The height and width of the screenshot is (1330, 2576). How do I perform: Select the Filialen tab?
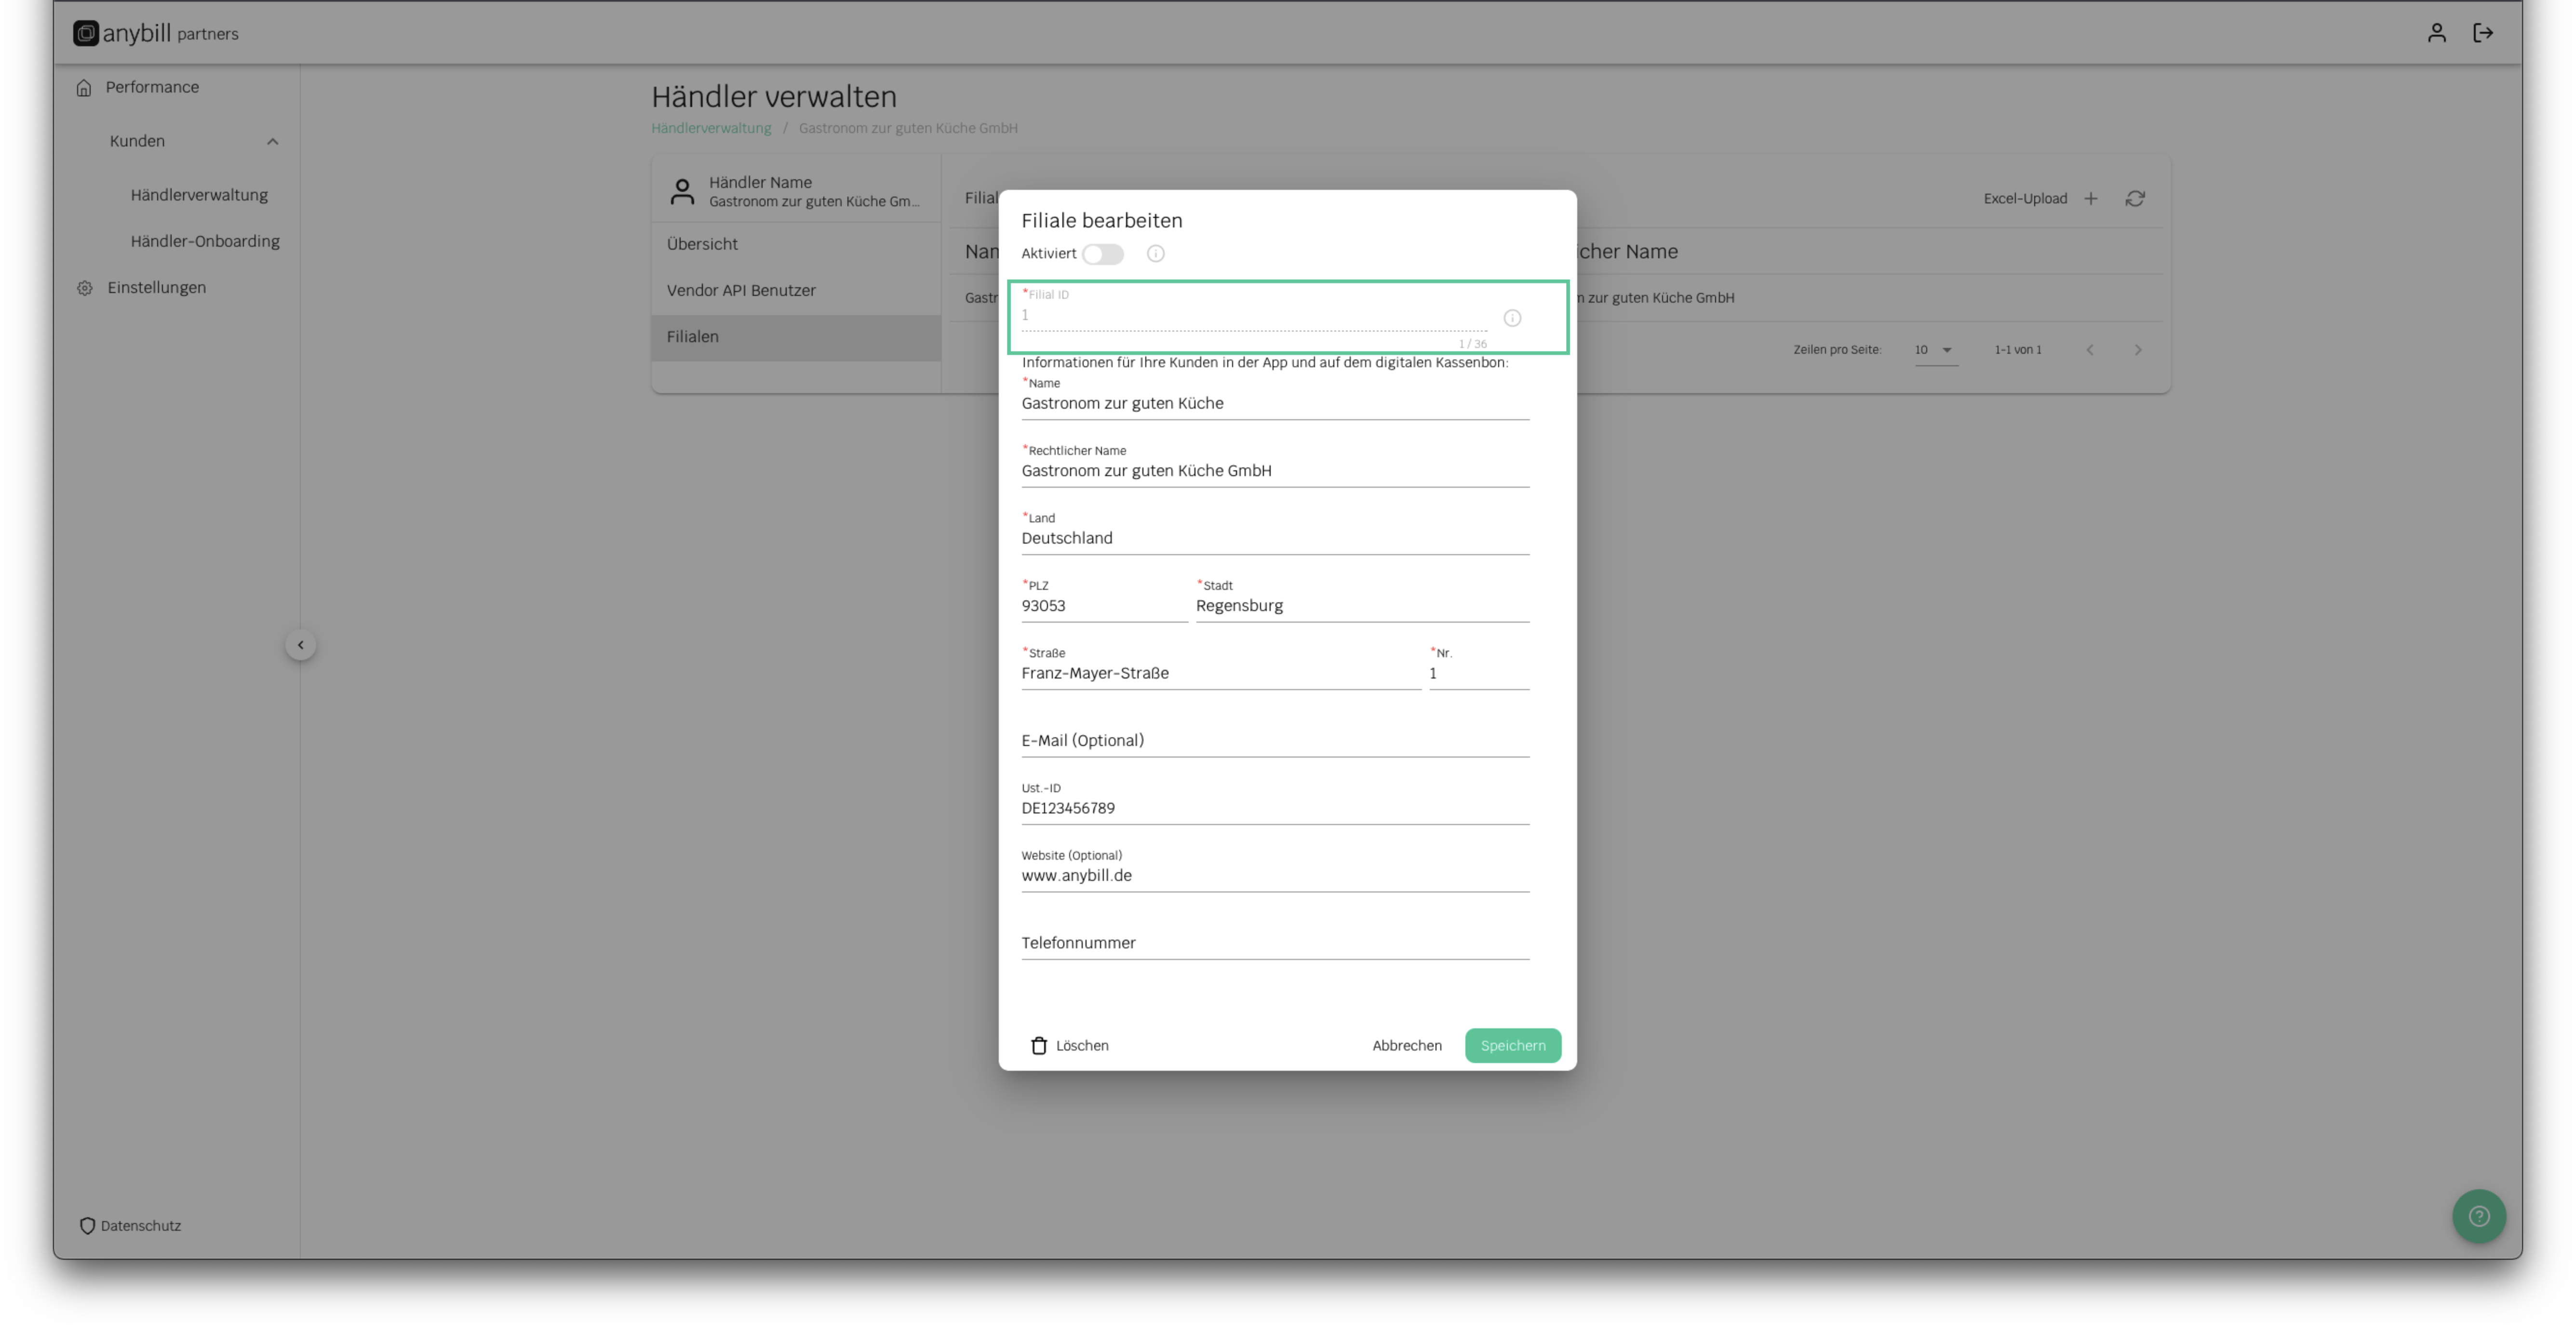tap(796, 337)
